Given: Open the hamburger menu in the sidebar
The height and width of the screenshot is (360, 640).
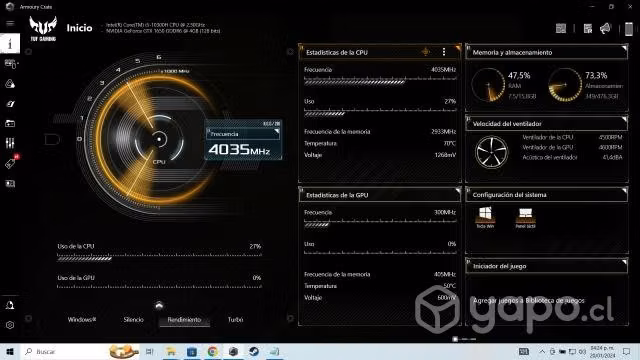Looking at the screenshot, I should [10, 23].
